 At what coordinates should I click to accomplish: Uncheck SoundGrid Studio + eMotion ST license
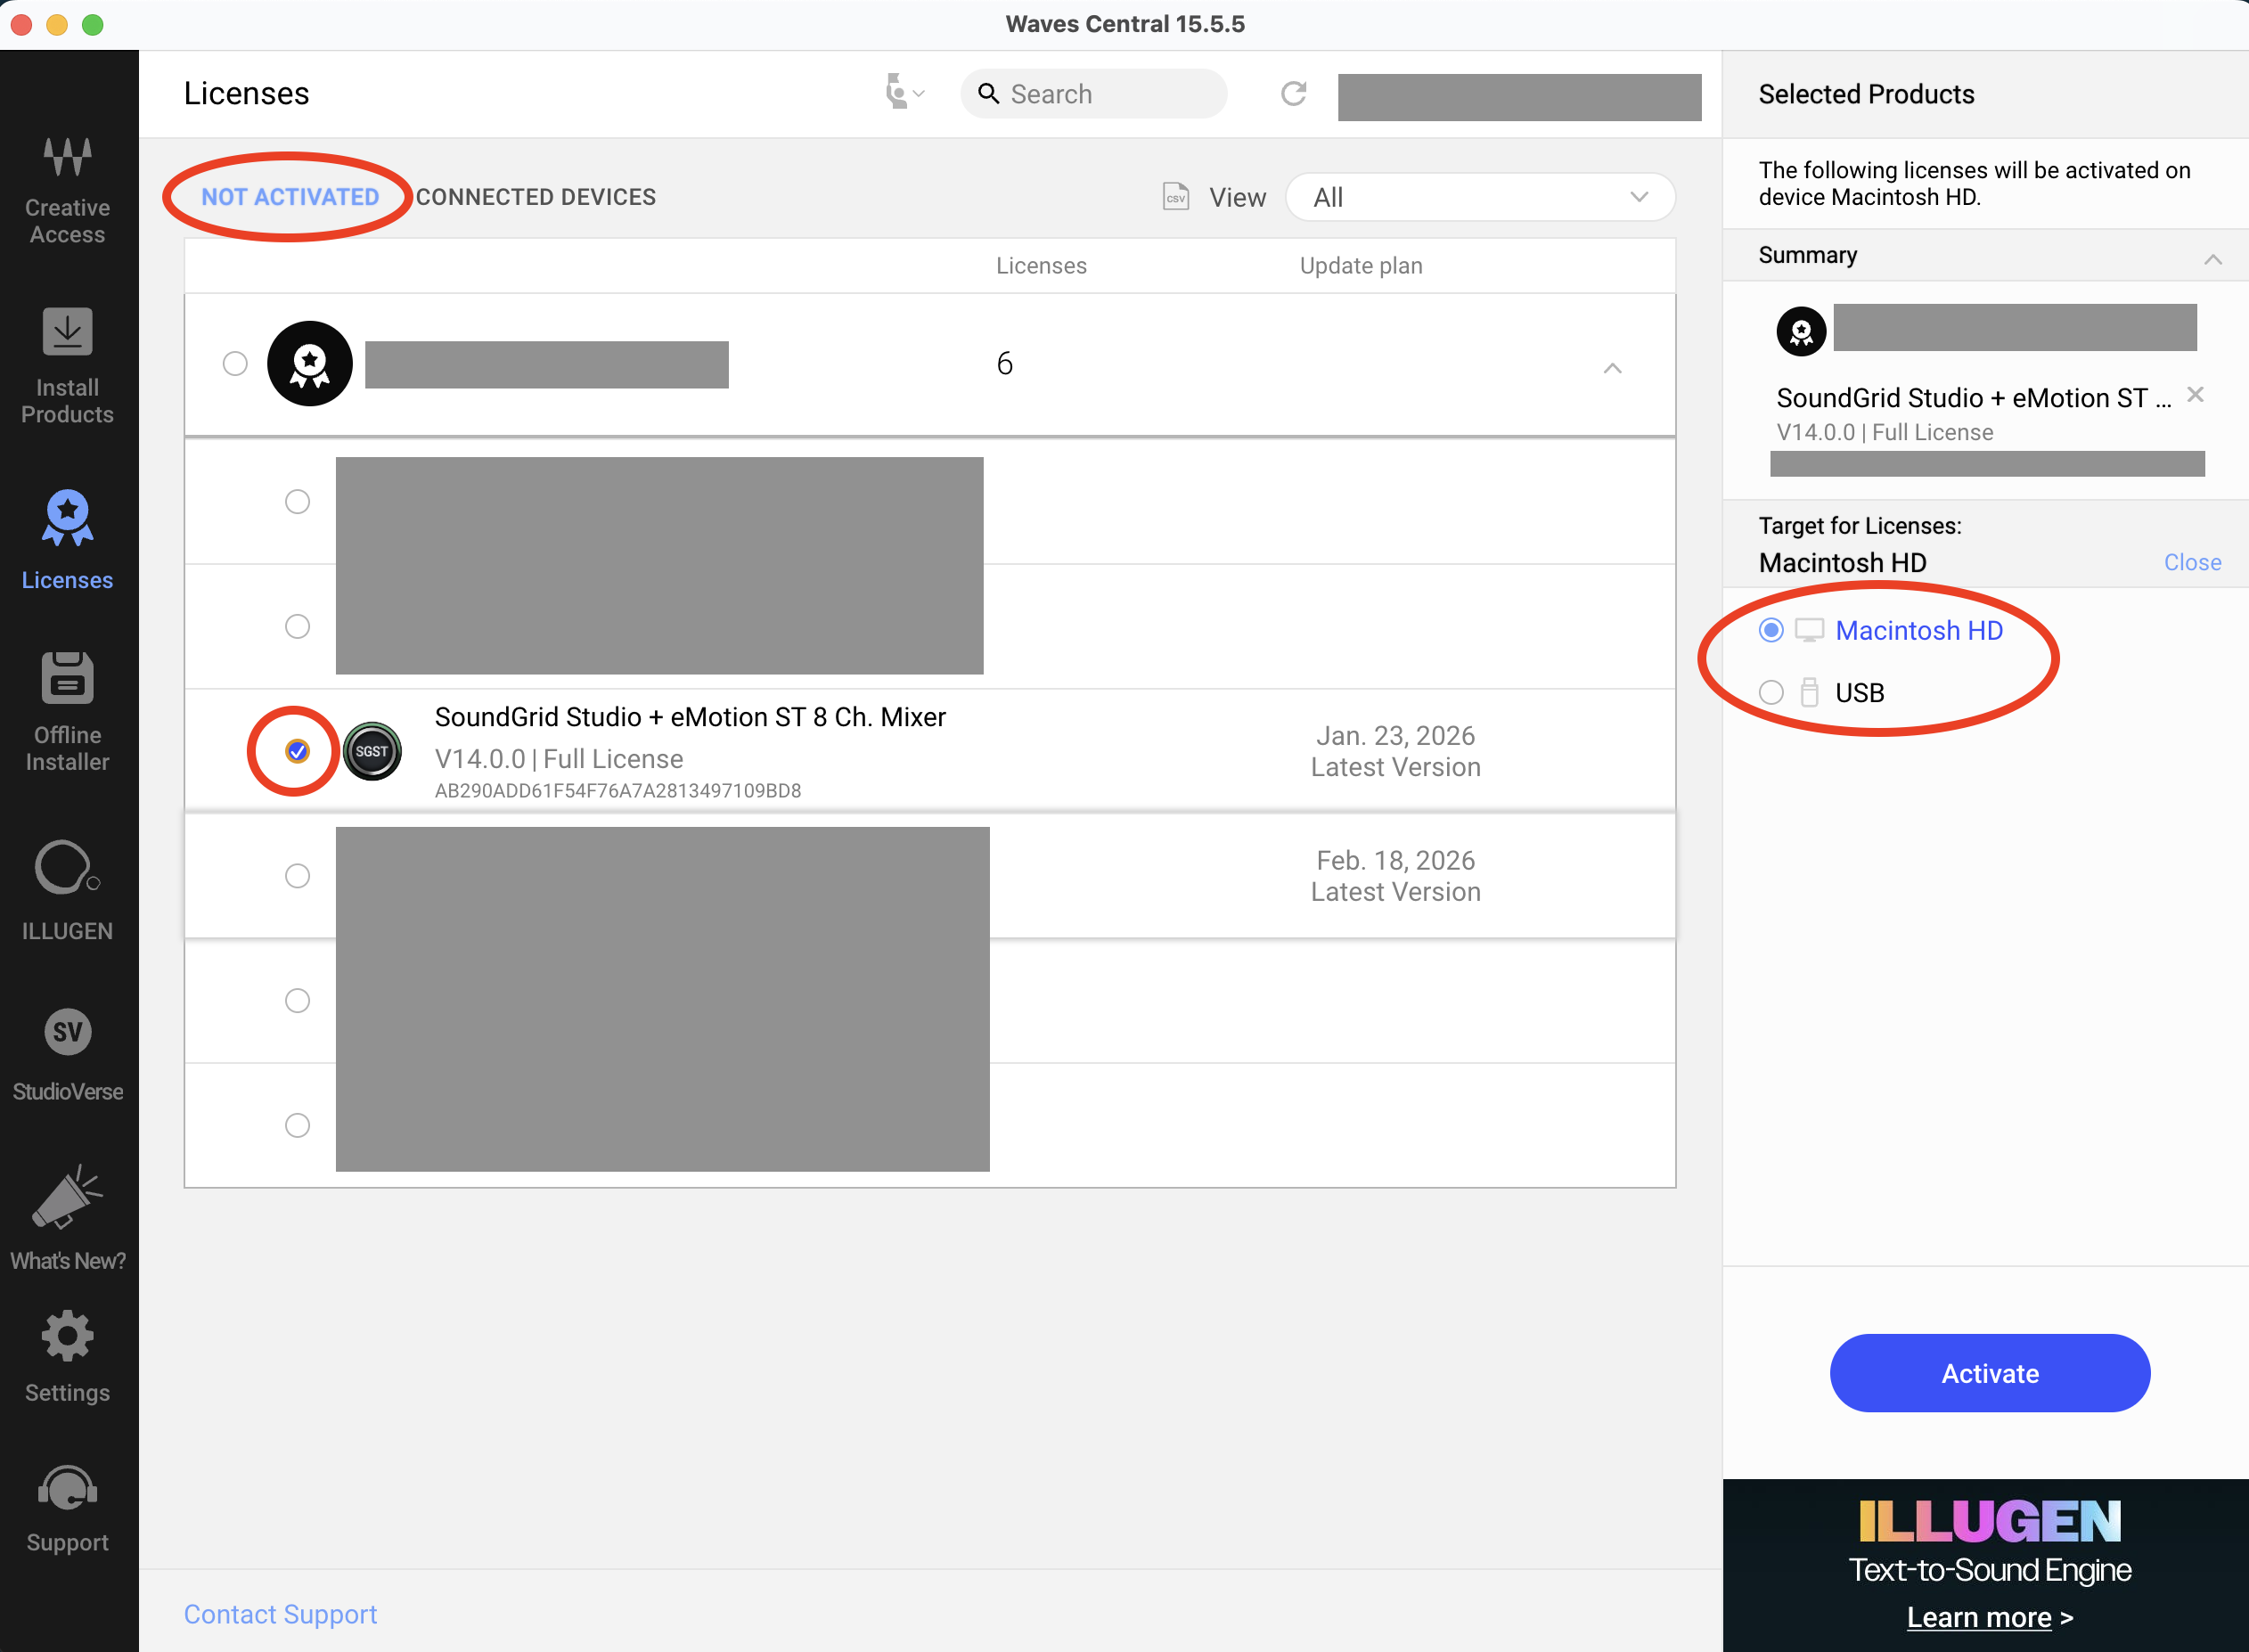[x=297, y=751]
